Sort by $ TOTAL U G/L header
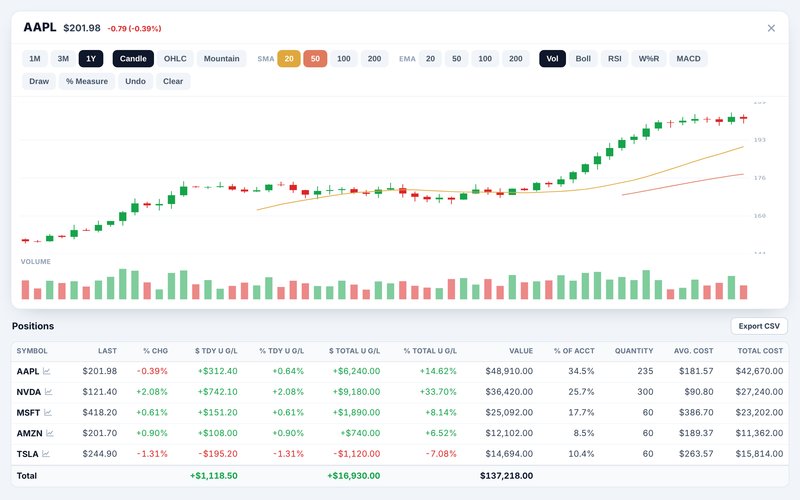The image size is (800, 500). [355, 351]
